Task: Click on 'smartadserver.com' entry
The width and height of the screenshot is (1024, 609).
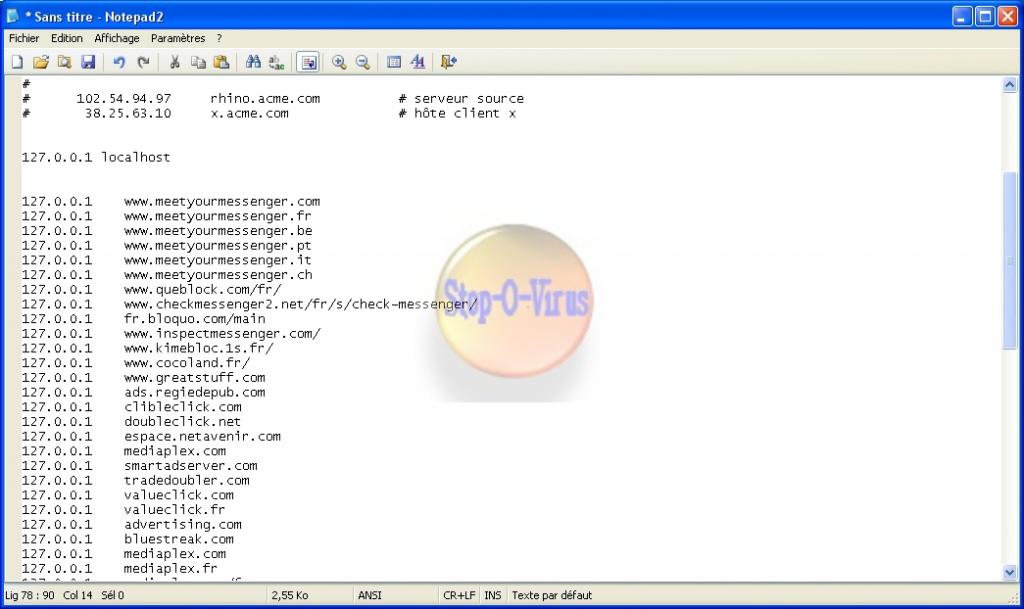Action: click(x=191, y=466)
